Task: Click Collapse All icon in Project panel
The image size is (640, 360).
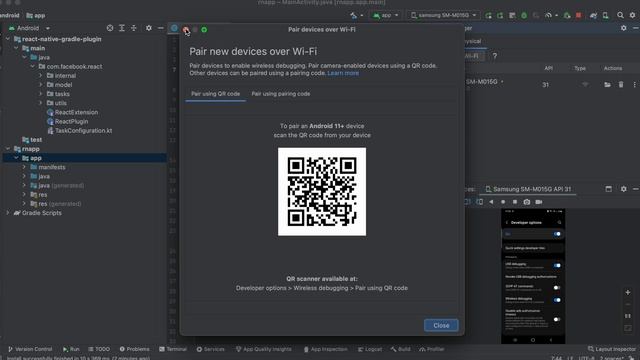Action: coord(133,28)
